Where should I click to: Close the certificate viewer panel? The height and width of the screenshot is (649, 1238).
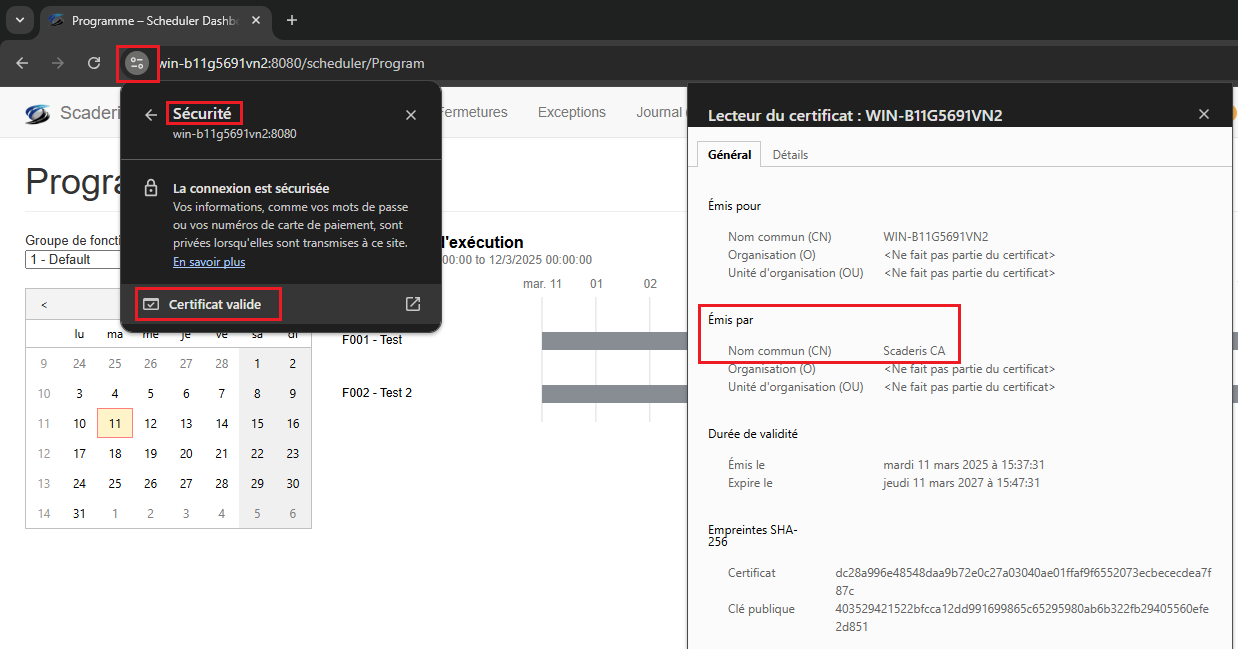(x=1204, y=115)
